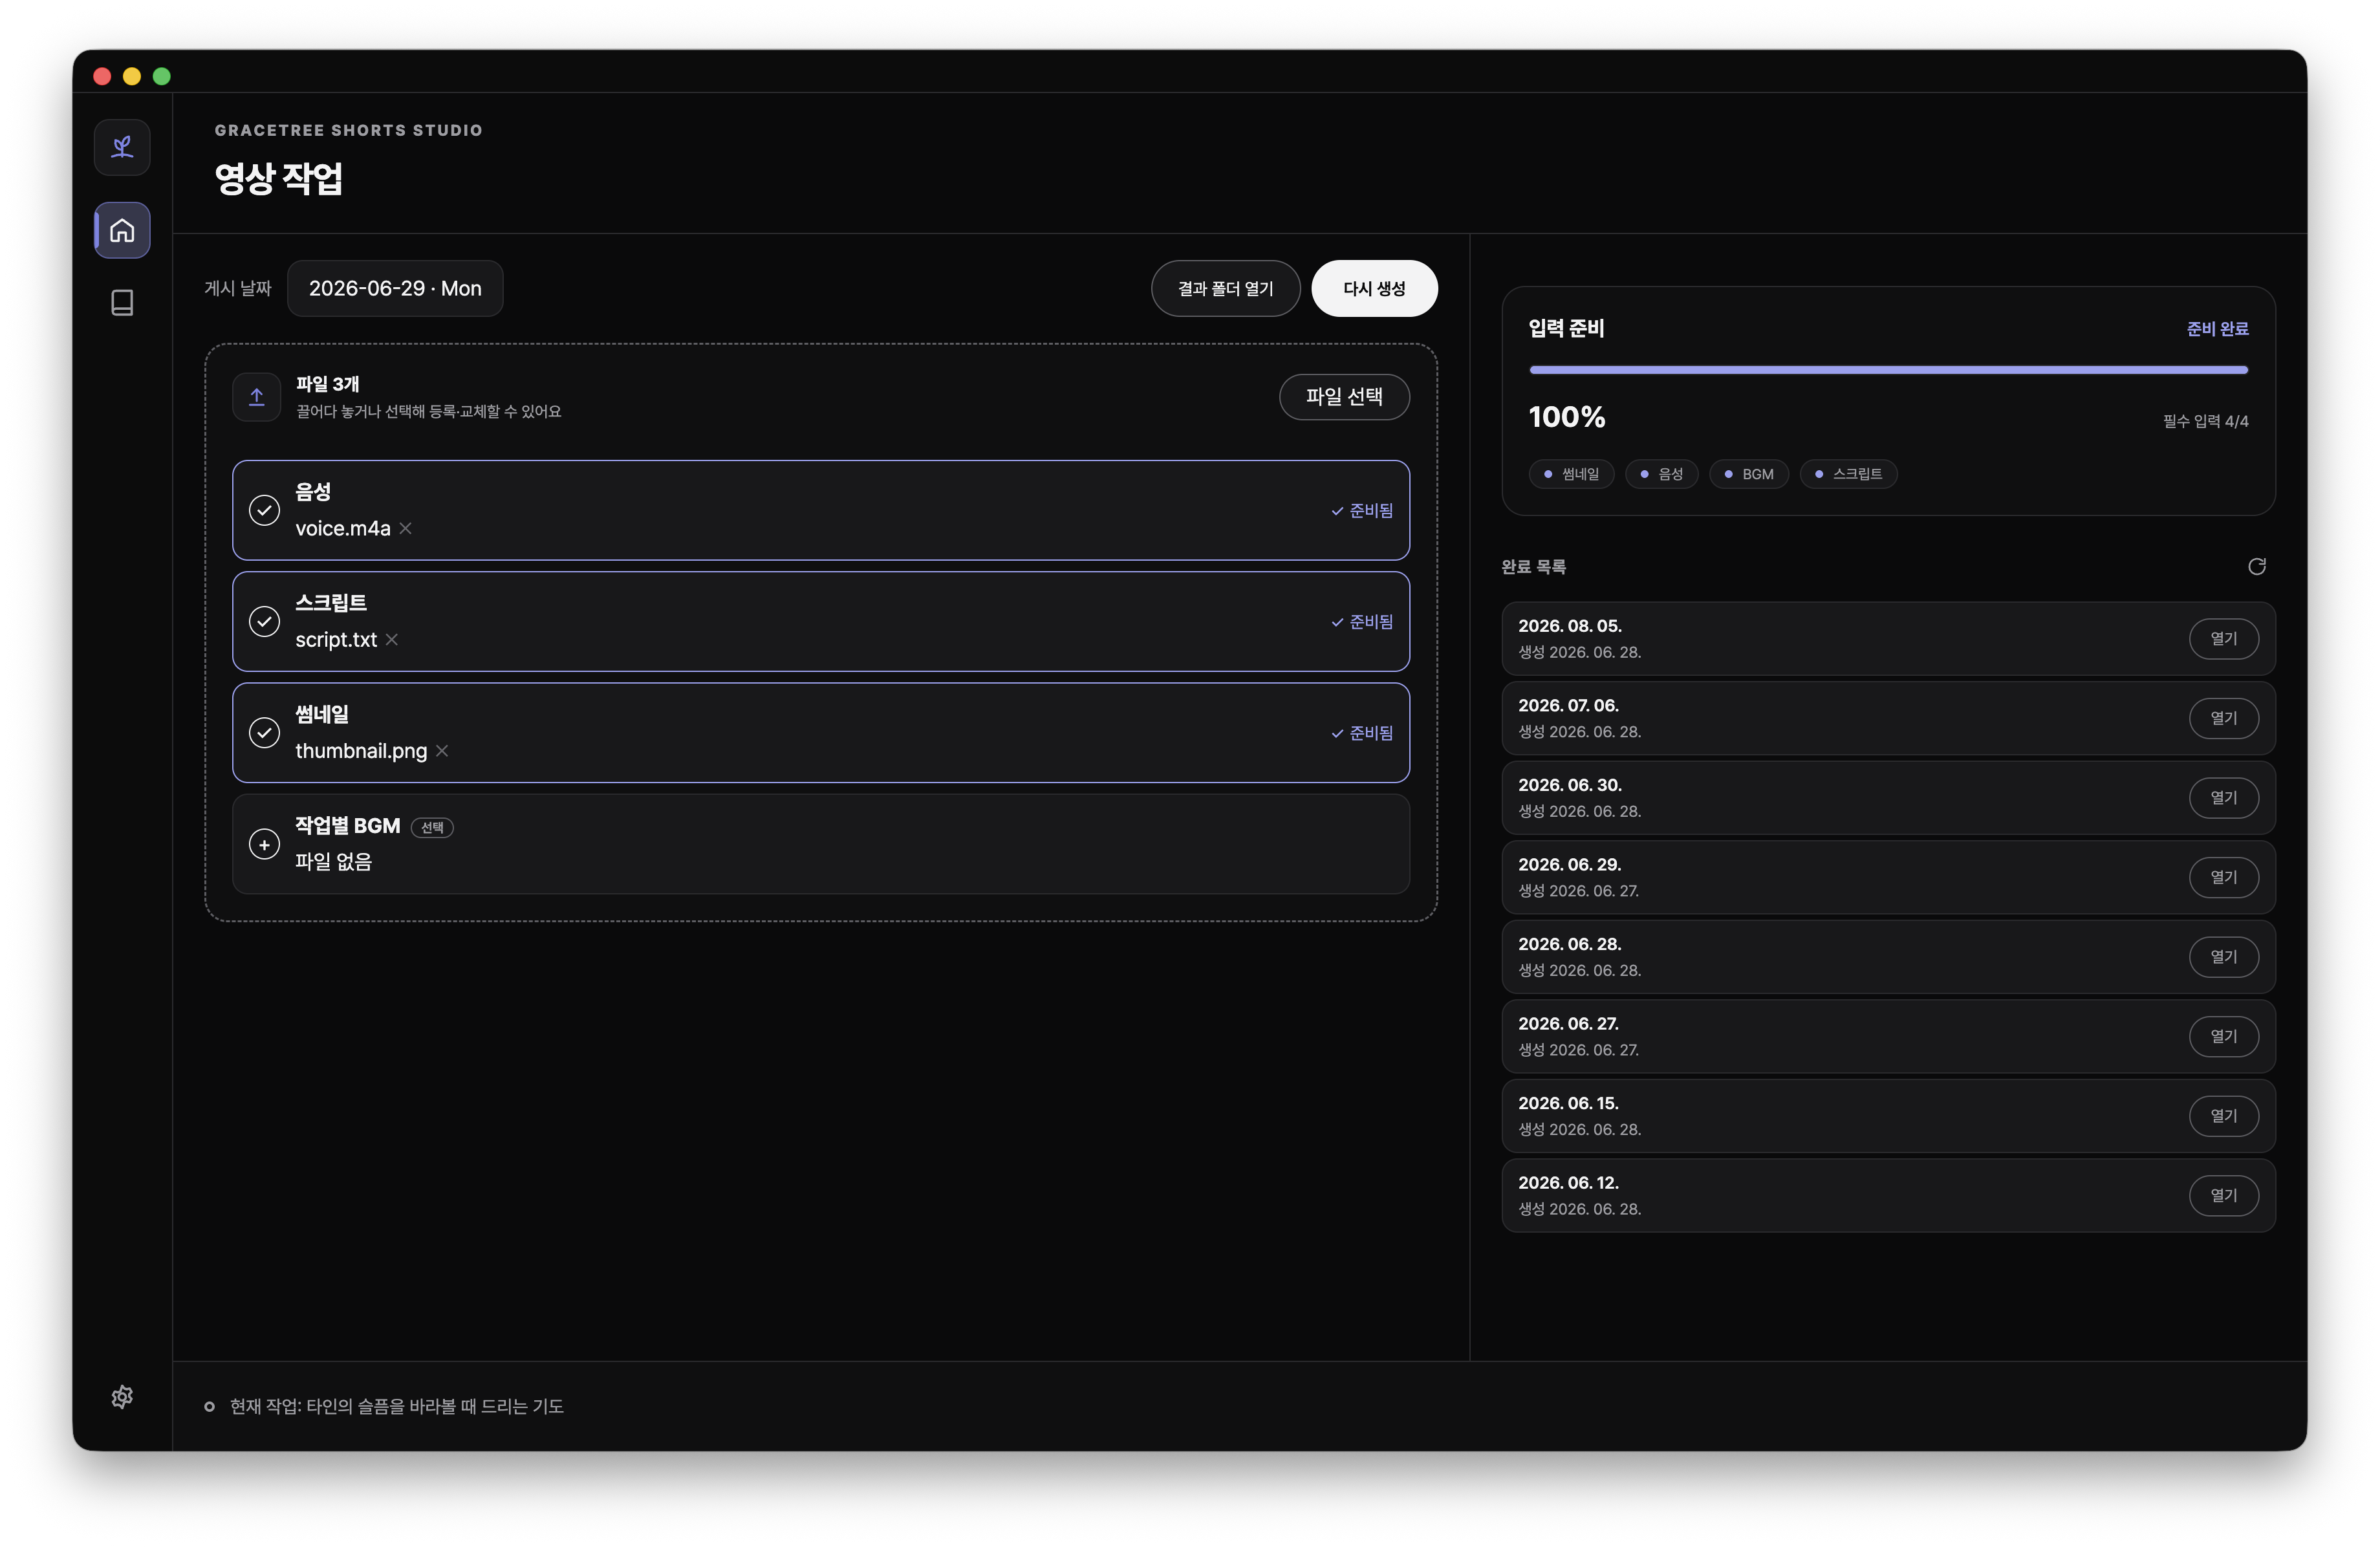The height and width of the screenshot is (1547, 2380).
Task: Open the home view in sidebar
Action: pos(122,231)
